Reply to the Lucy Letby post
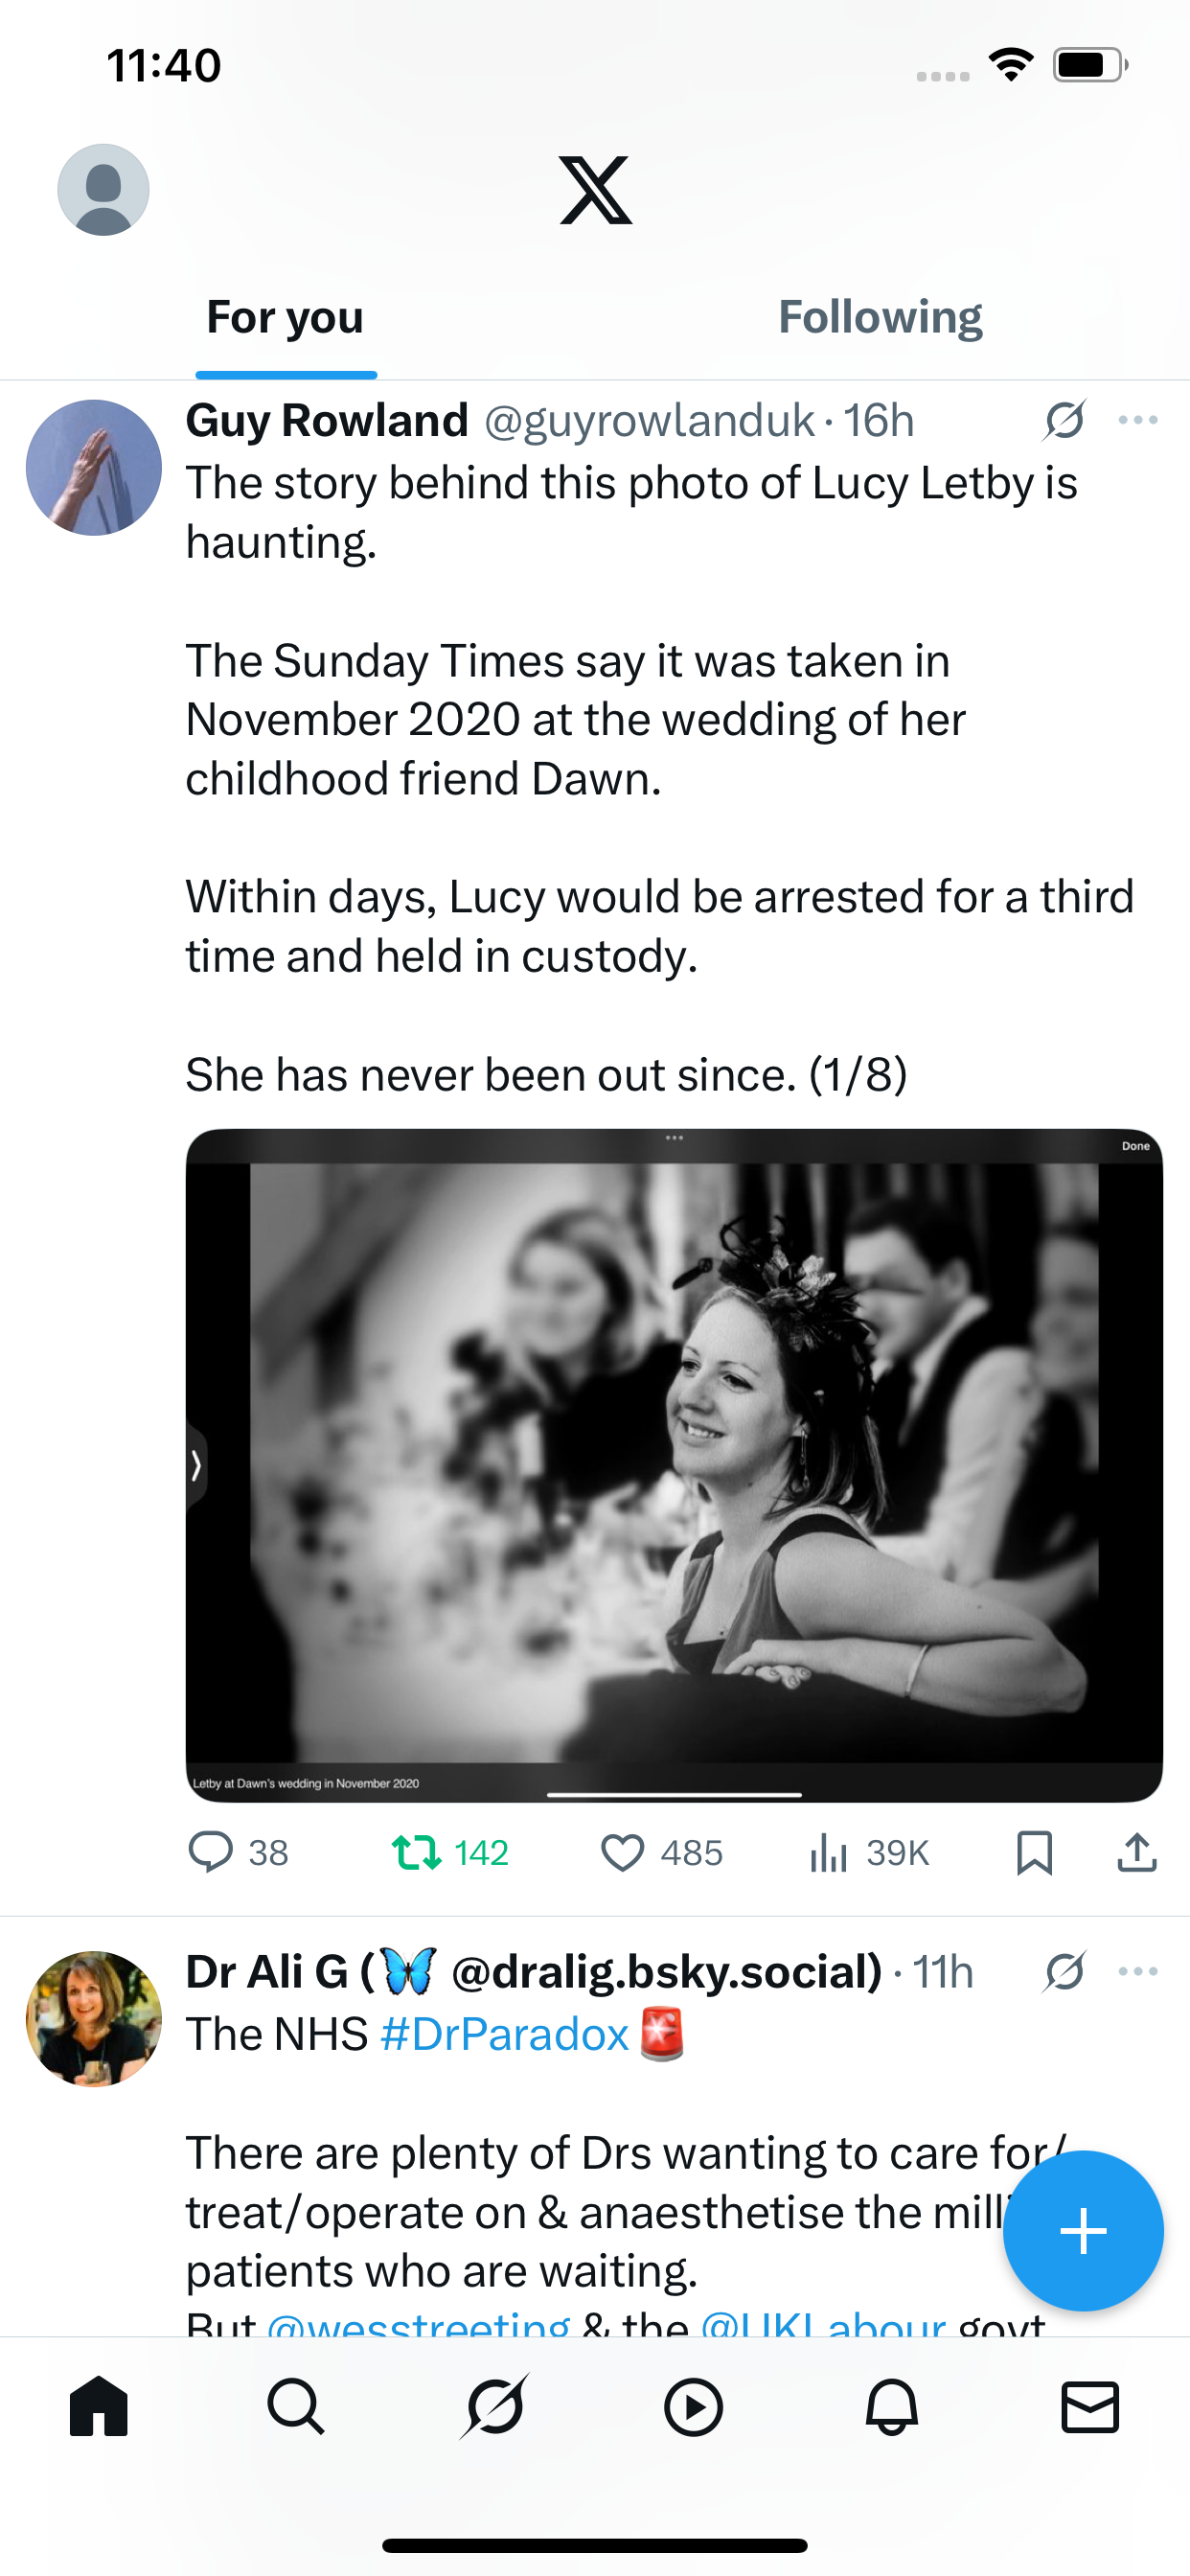Viewport: 1190px width, 2576px height. pyautogui.click(x=211, y=1852)
